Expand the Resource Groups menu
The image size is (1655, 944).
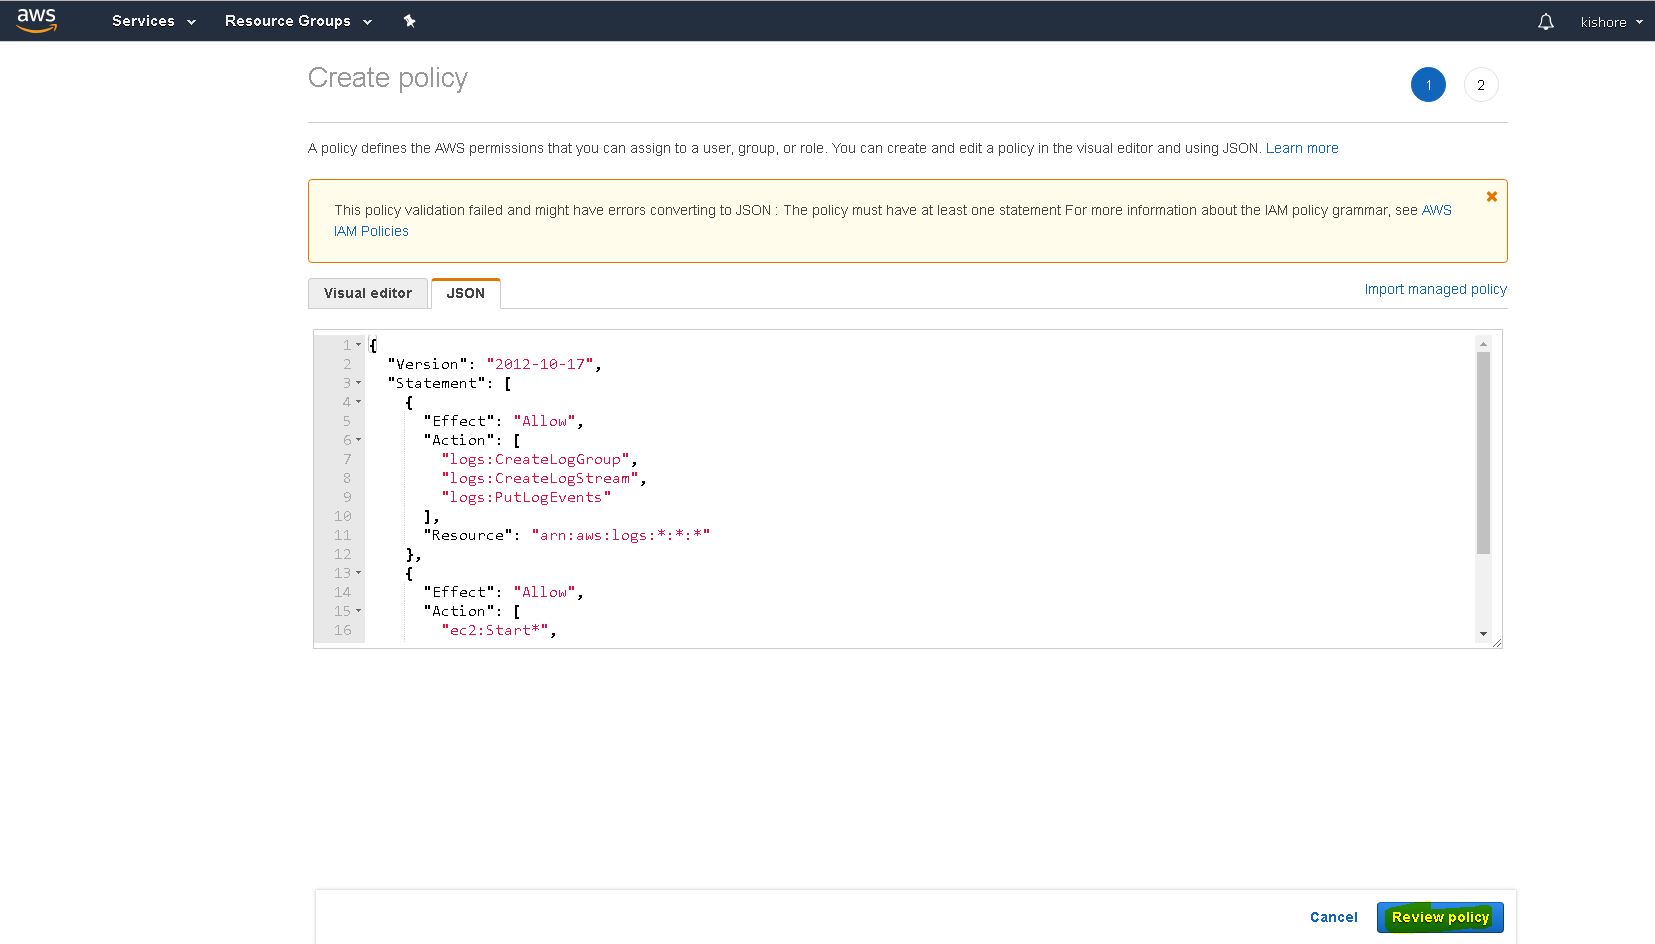[x=298, y=21]
